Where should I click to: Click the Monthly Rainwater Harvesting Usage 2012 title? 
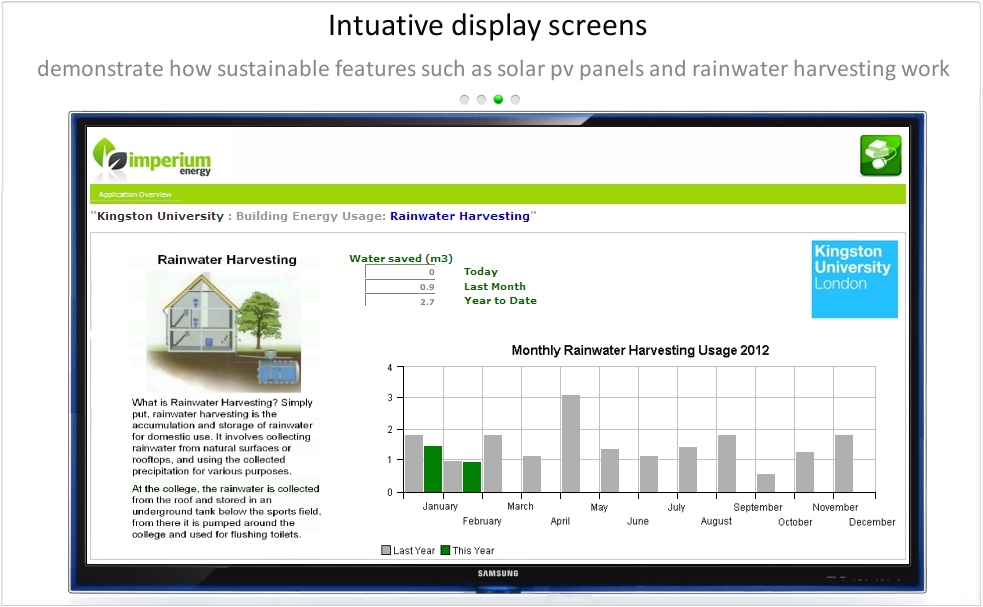point(640,350)
